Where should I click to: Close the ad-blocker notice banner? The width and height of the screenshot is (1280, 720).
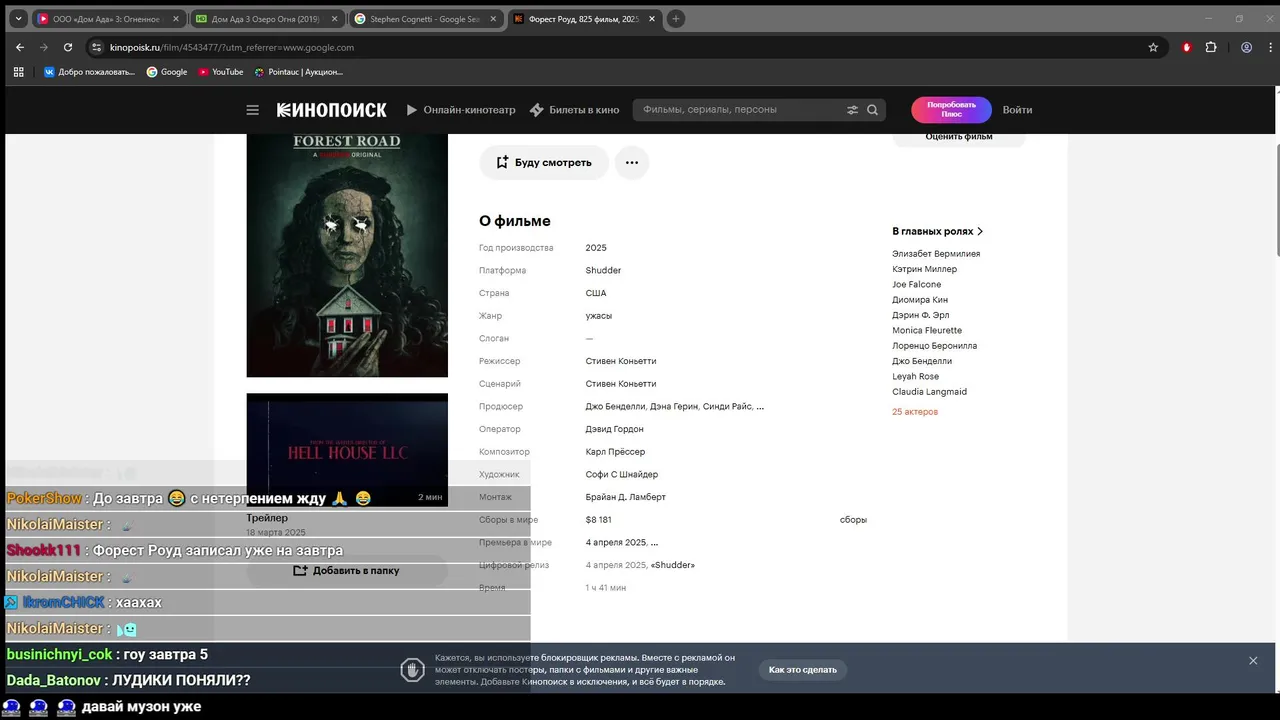coord(1253,661)
